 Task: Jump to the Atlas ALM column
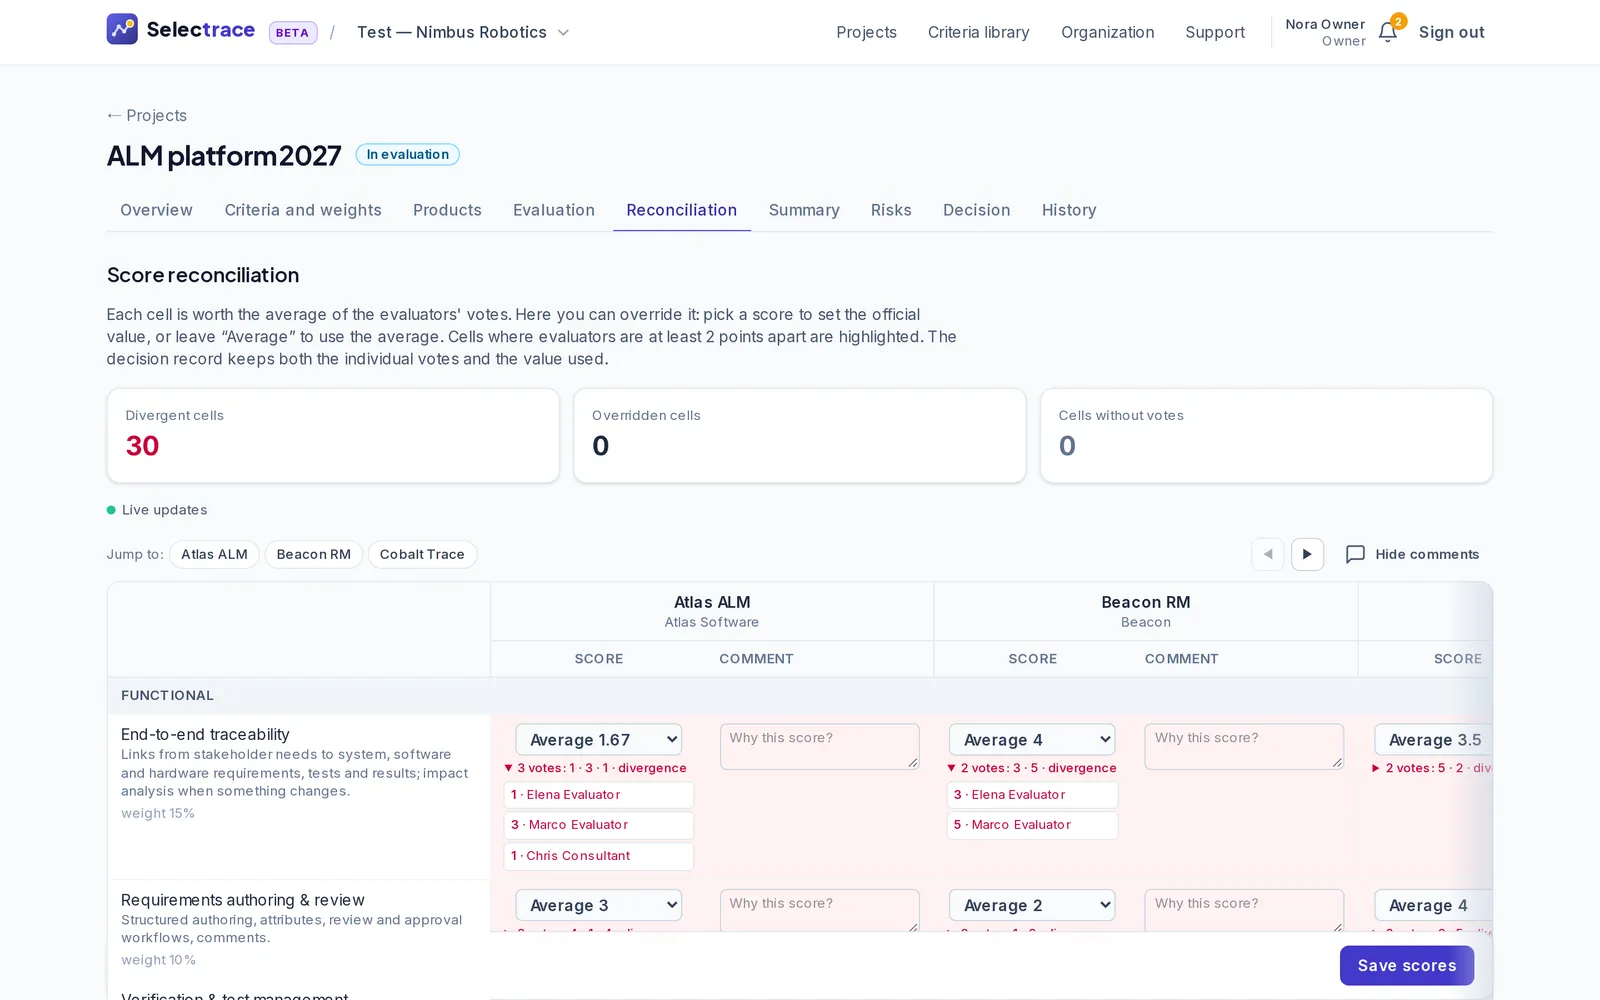(214, 554)
